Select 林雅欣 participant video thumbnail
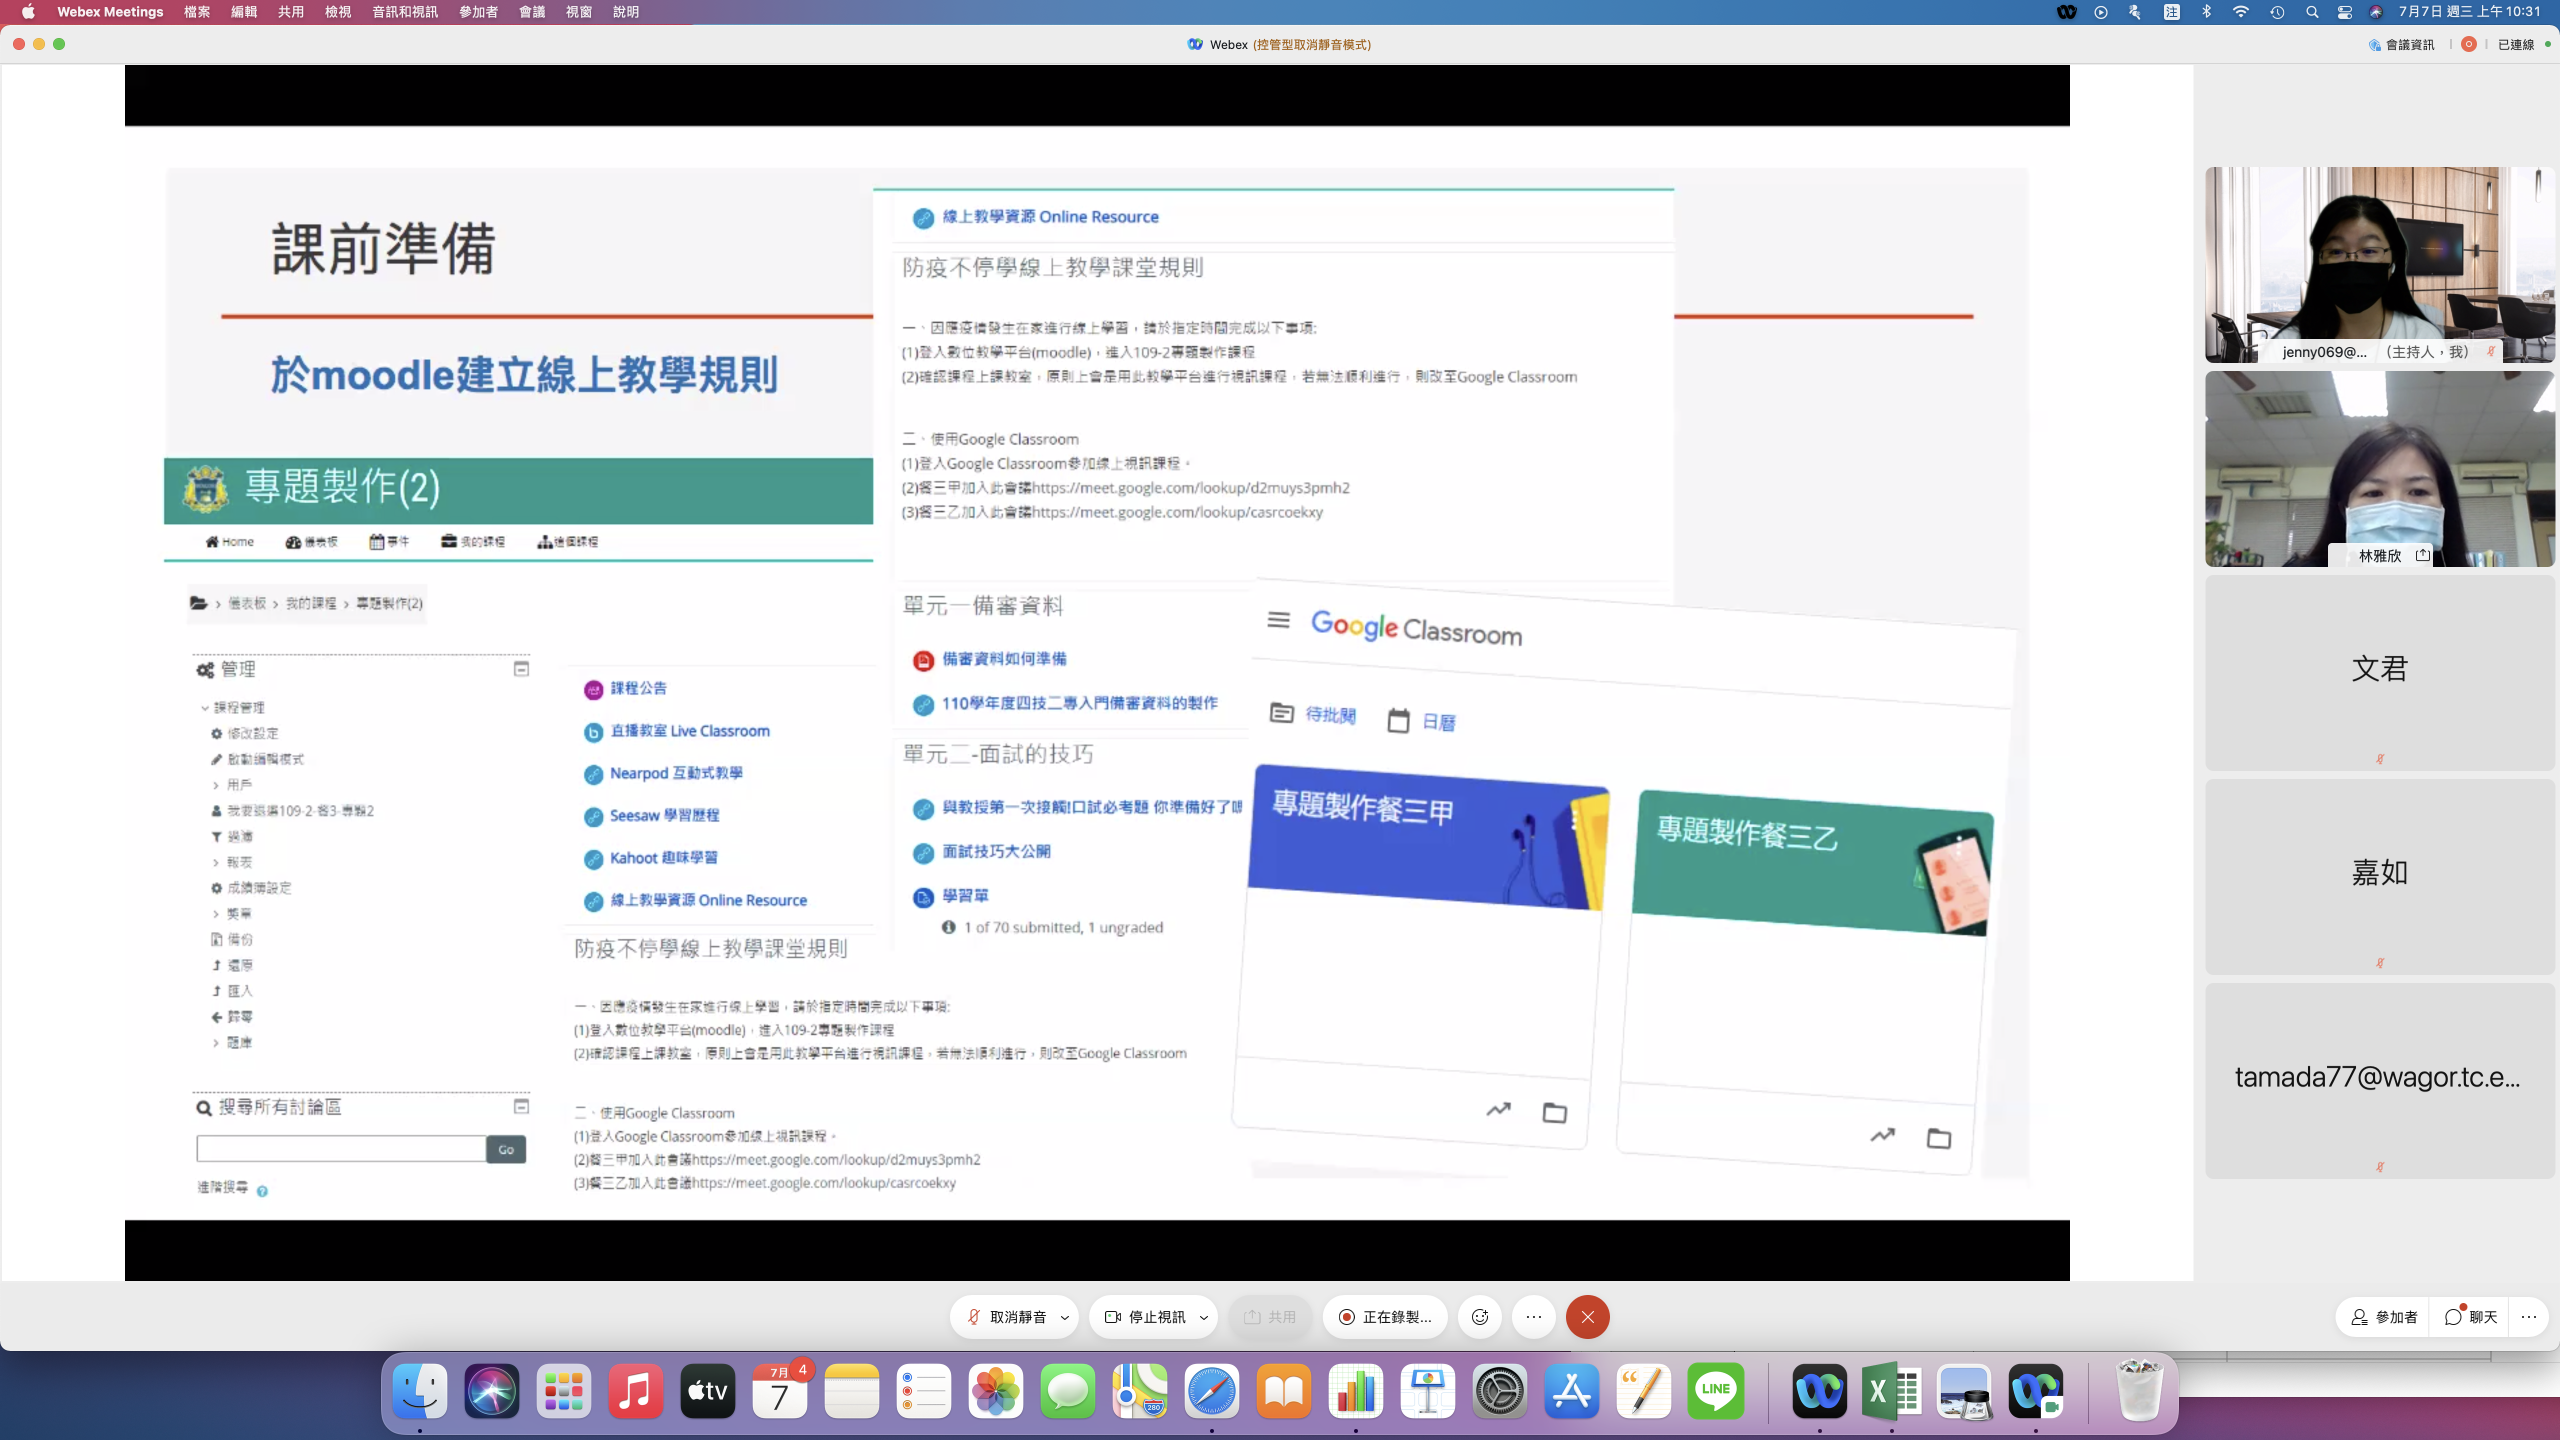The width and height of the screenshot is (2560, 1440). pyautogui.click(x=2379, y=468)
